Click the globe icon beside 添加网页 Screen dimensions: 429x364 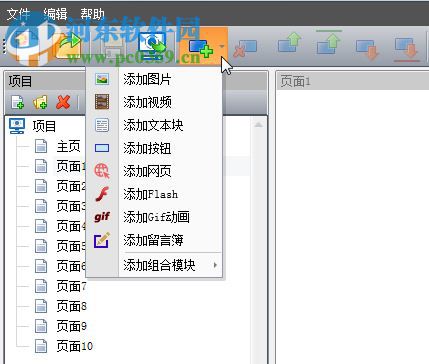(102, 171)
